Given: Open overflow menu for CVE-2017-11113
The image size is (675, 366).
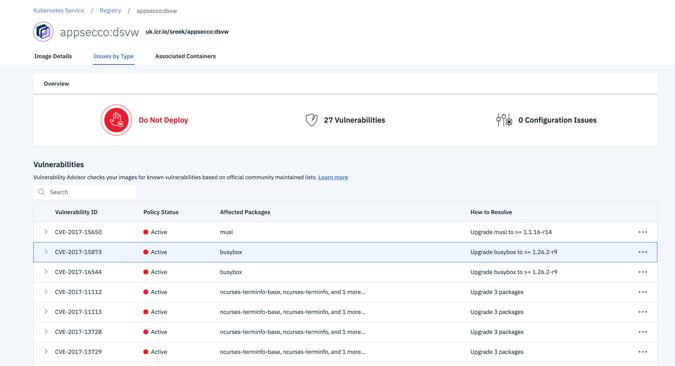Looking at the screenshot, I should pos(643,312).
